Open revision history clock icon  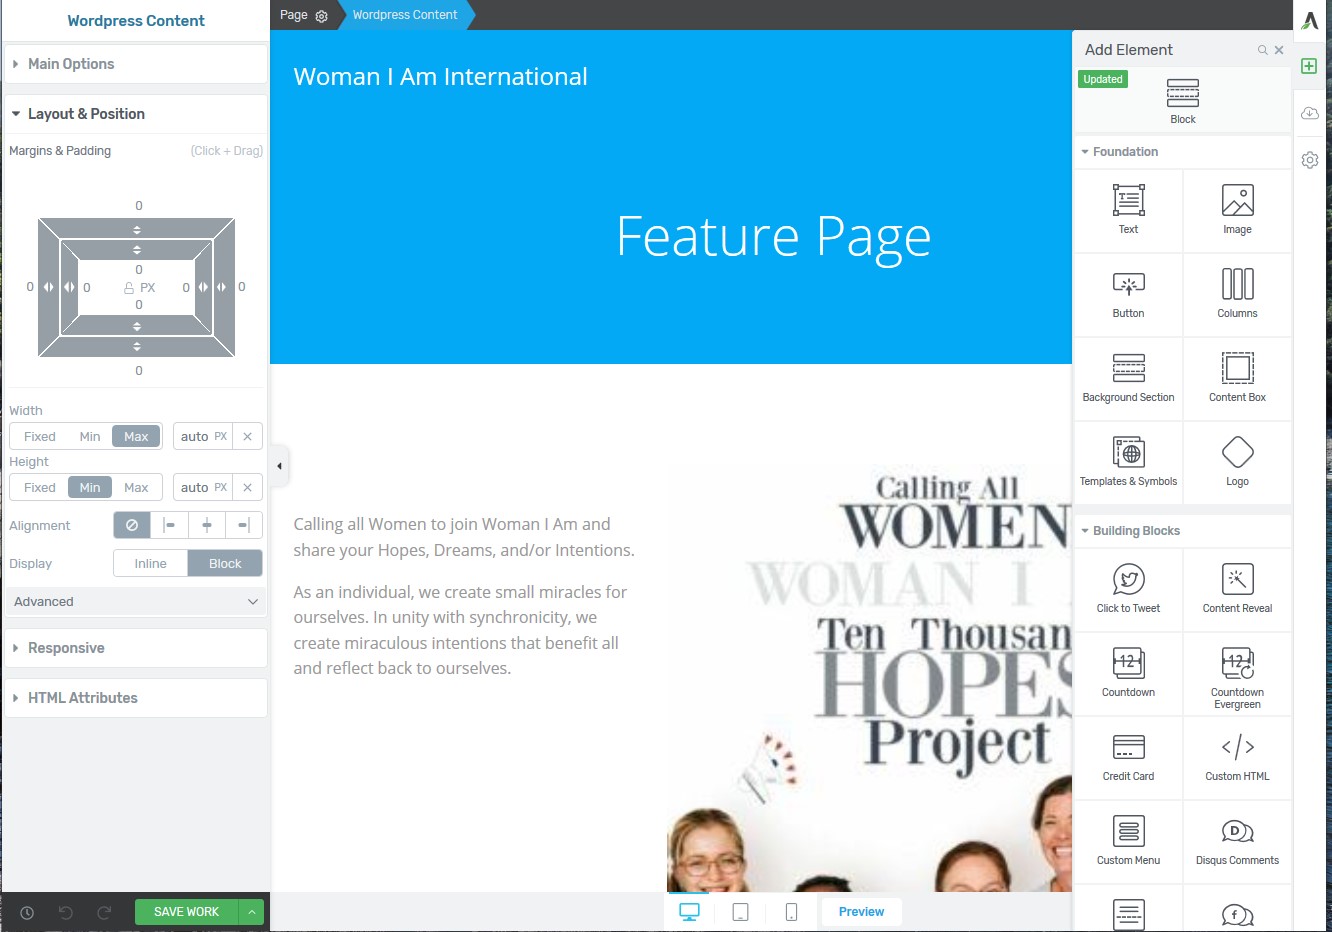pos(27,912)
